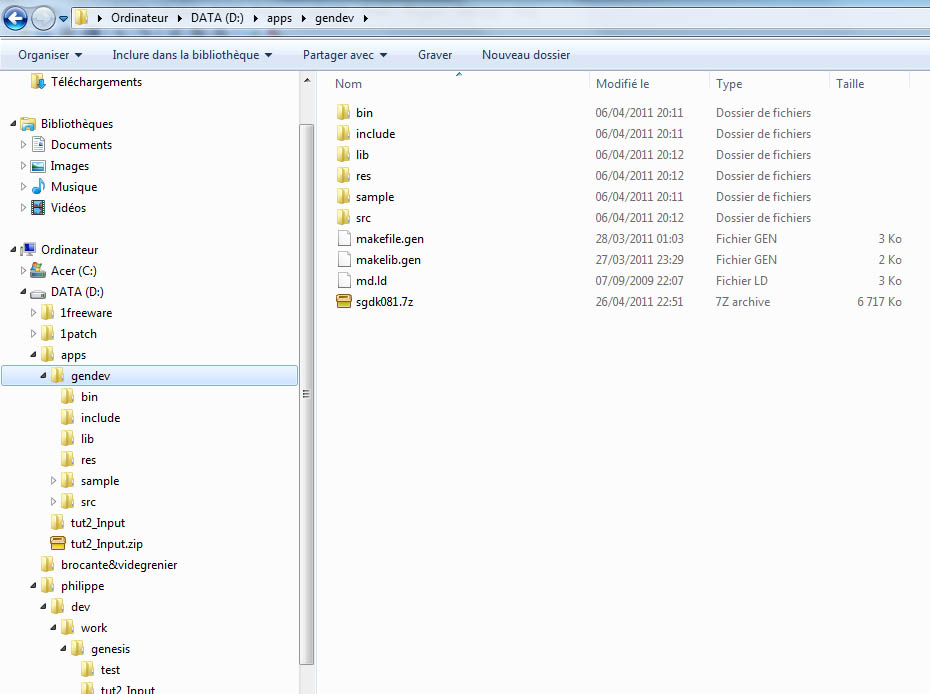Collapse the gendev tree node
The height and width of the screenshot is (694, 930).
43,376
